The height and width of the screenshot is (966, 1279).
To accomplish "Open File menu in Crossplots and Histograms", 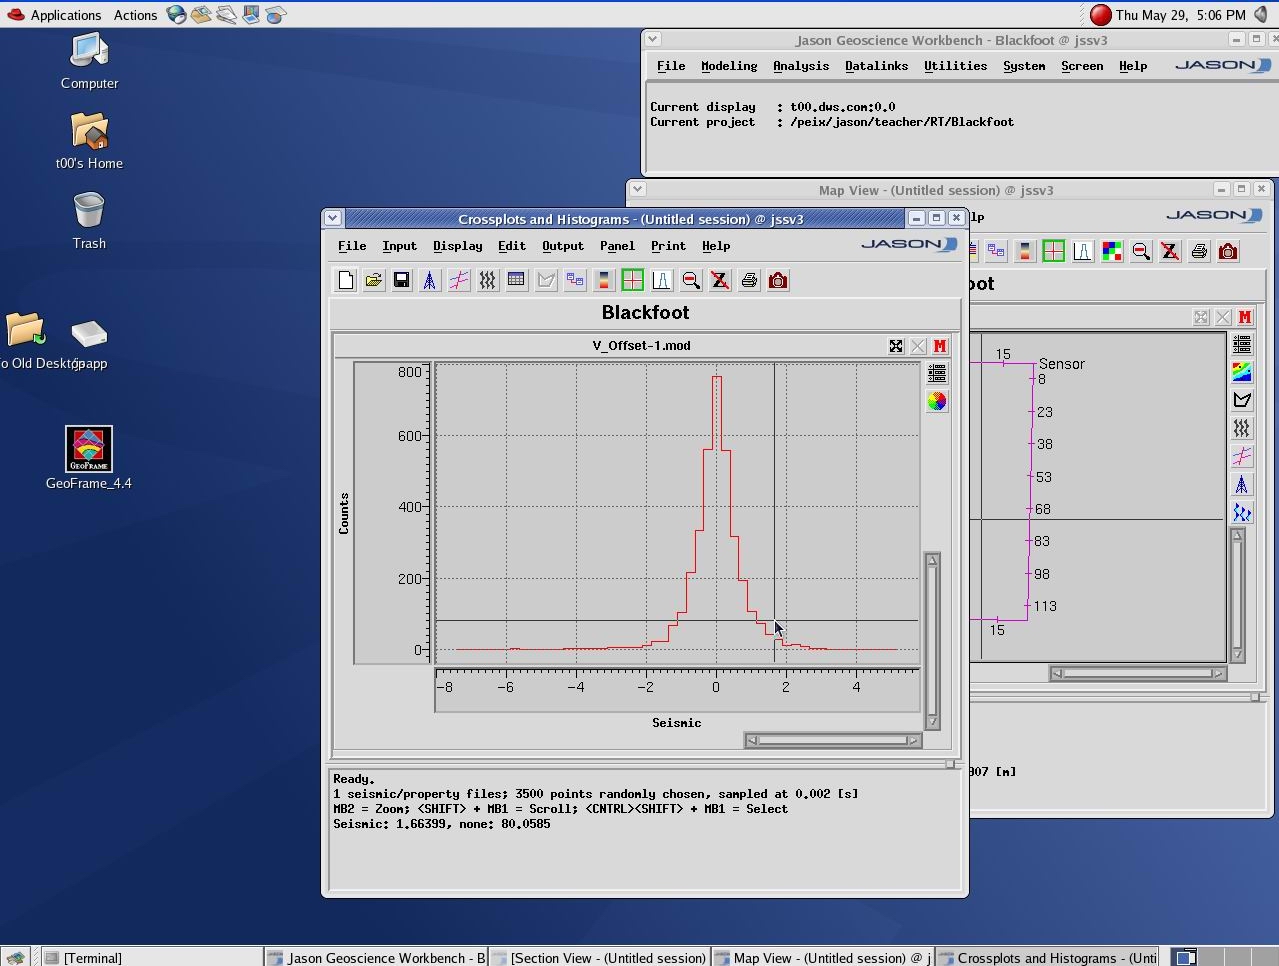I will 352,246.
